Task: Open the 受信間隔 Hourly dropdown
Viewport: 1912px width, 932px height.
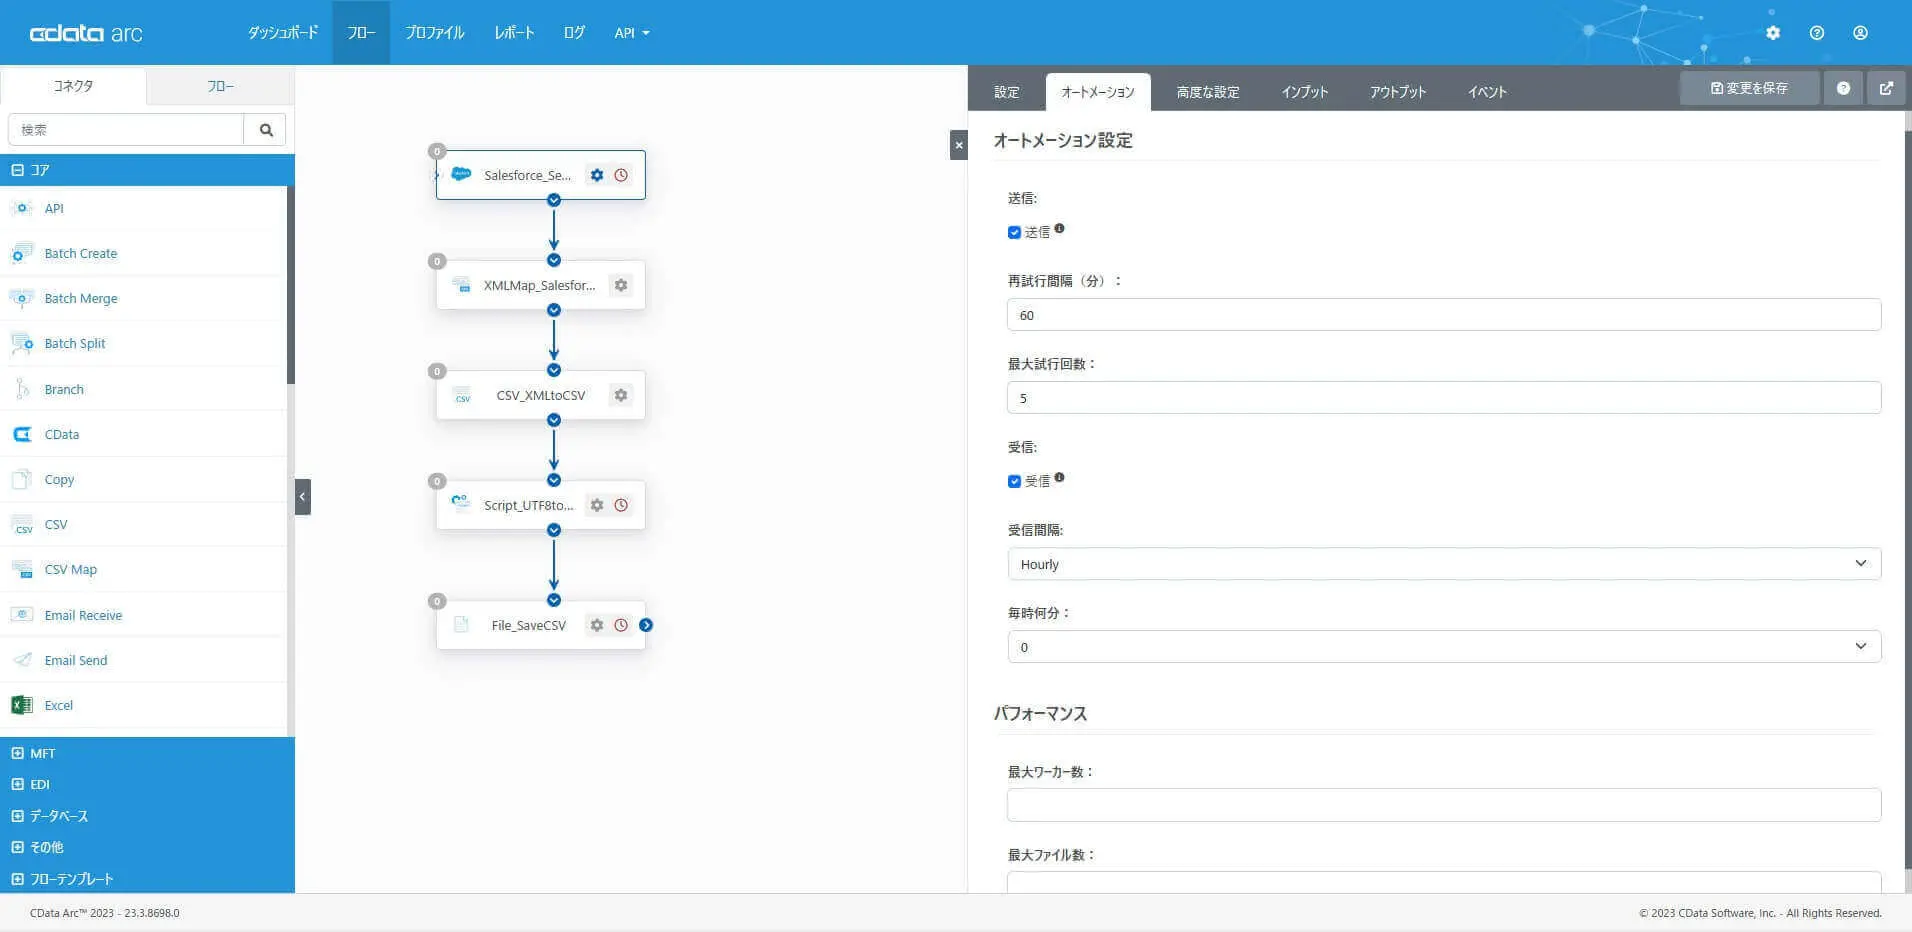Action: tap(1444, 564)
